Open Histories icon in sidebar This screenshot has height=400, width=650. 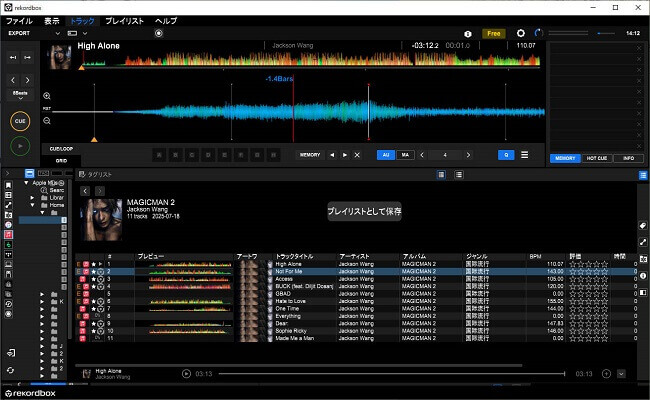tap(8, 304)
